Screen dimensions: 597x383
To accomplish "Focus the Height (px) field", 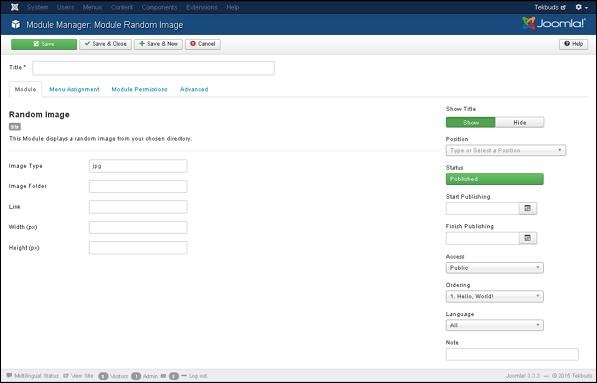I will (138, 248).
